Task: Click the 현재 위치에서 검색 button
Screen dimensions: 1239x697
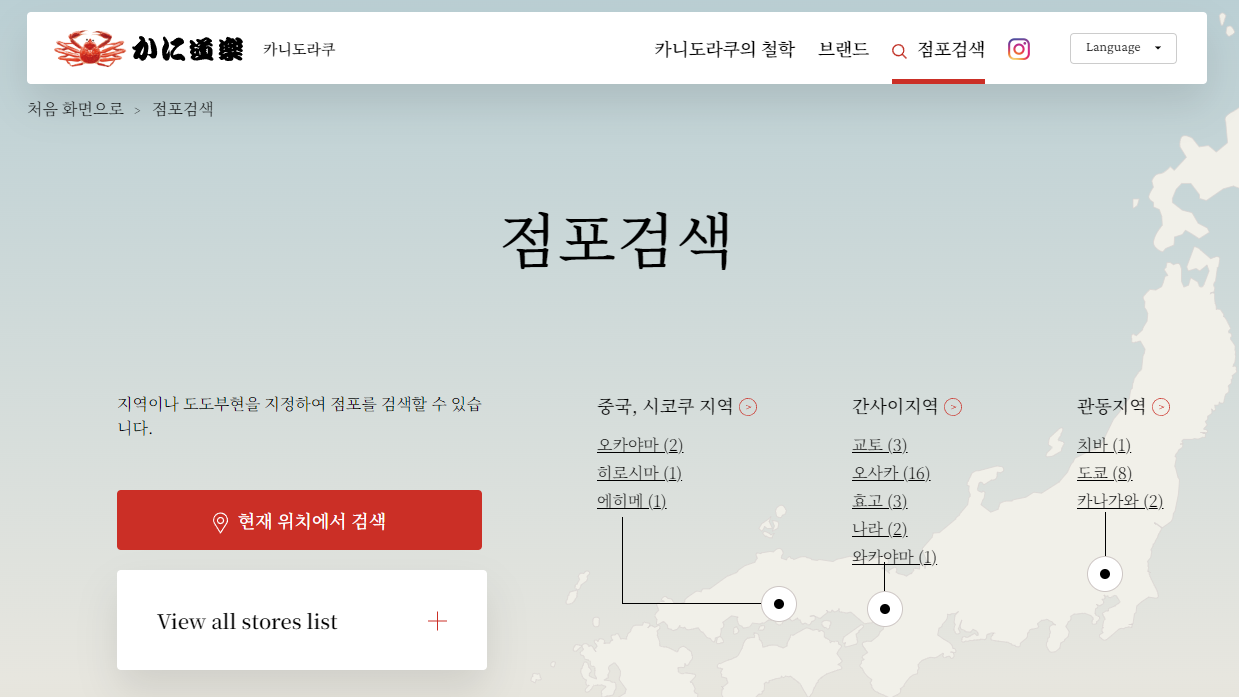Action: click(299, 519)
